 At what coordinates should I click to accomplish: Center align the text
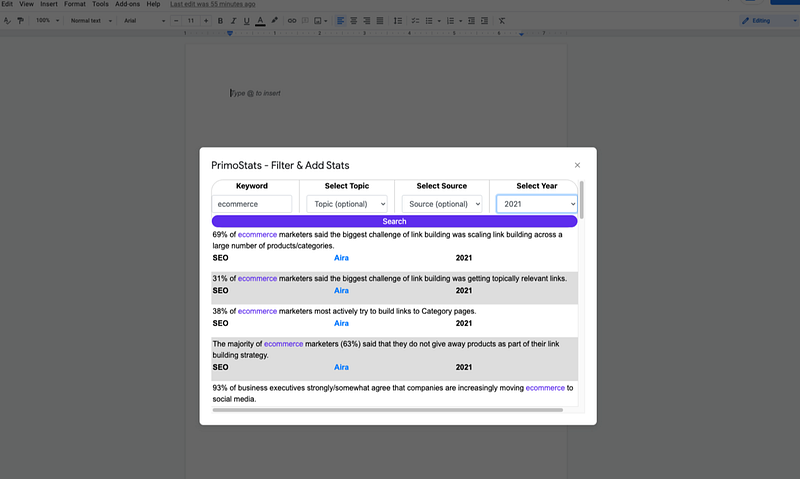(354, 21)
